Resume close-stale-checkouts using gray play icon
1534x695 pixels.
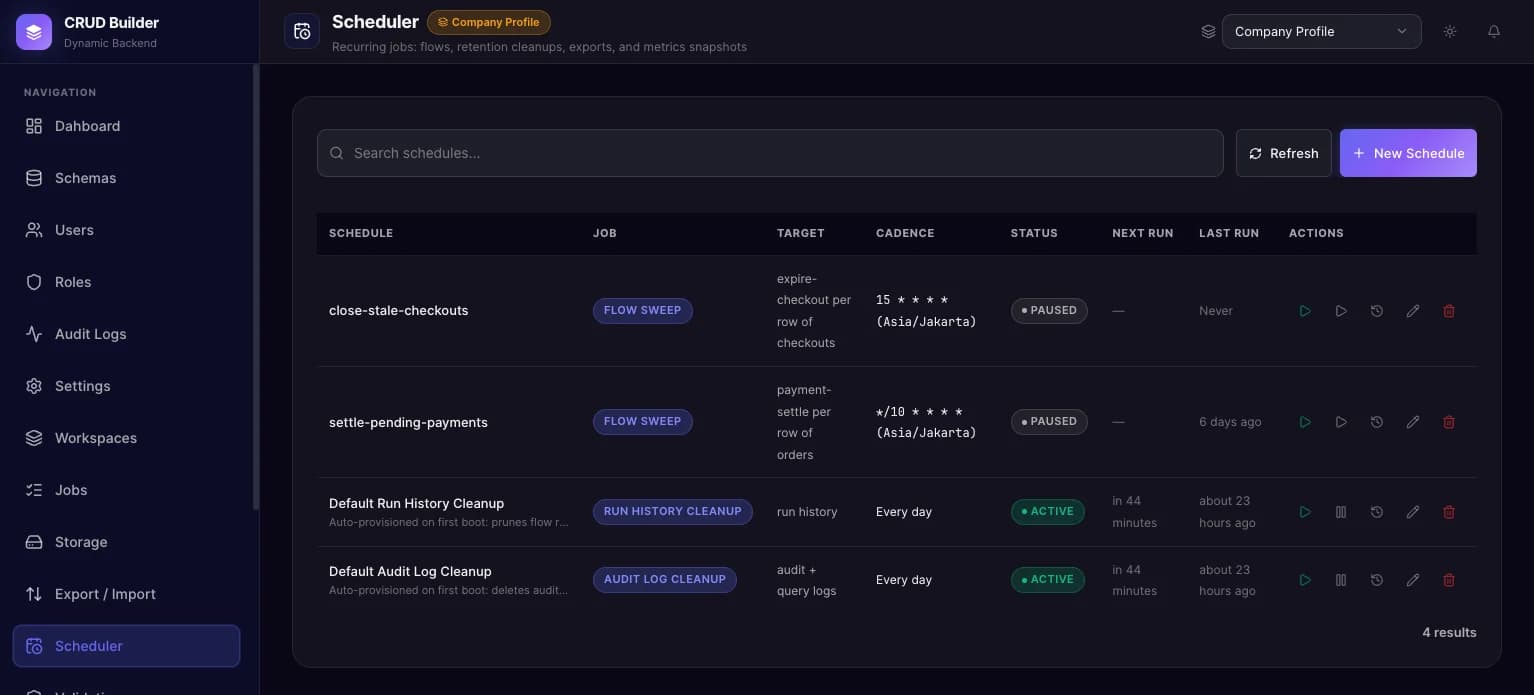click(x=1341, y=311)
